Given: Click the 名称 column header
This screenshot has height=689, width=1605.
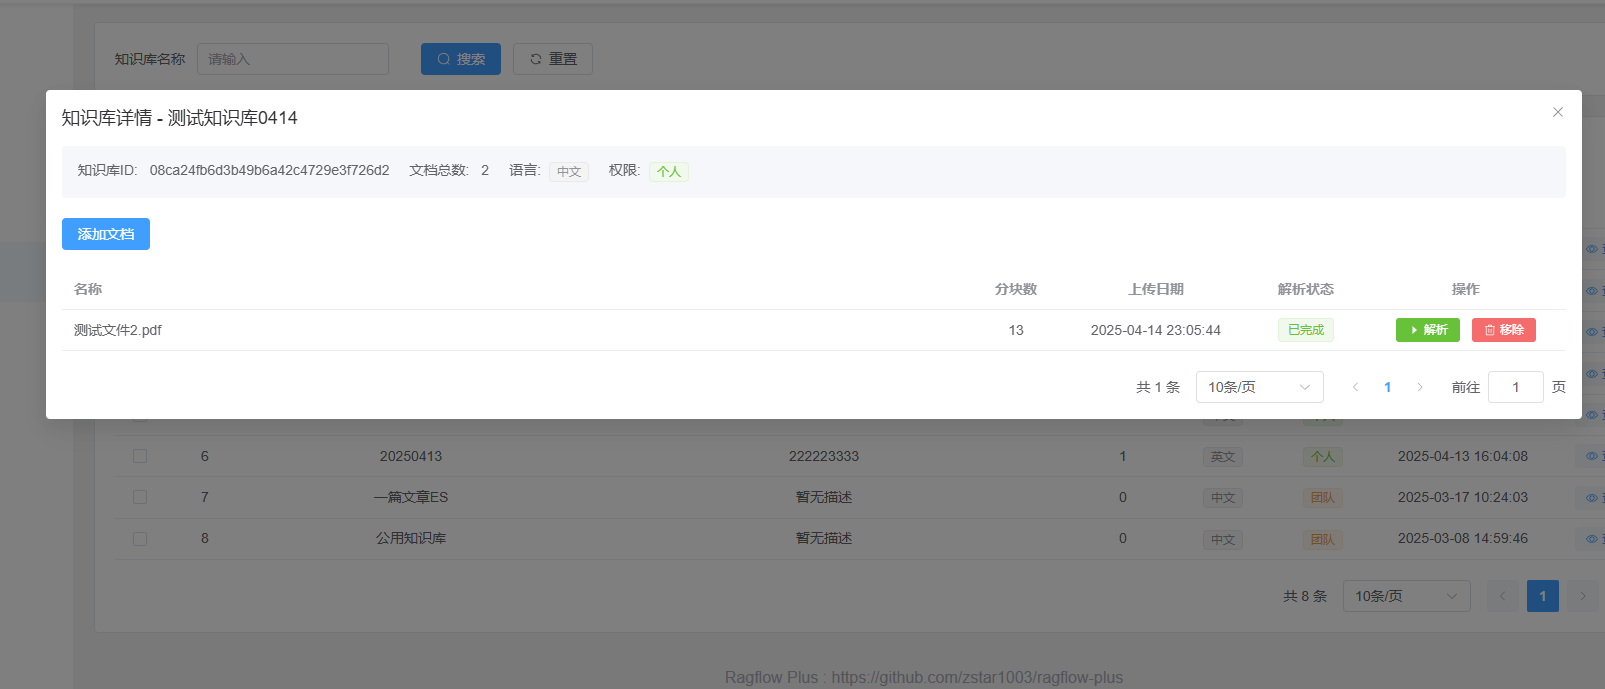Looking at the screenshot, I should point(88,289).
